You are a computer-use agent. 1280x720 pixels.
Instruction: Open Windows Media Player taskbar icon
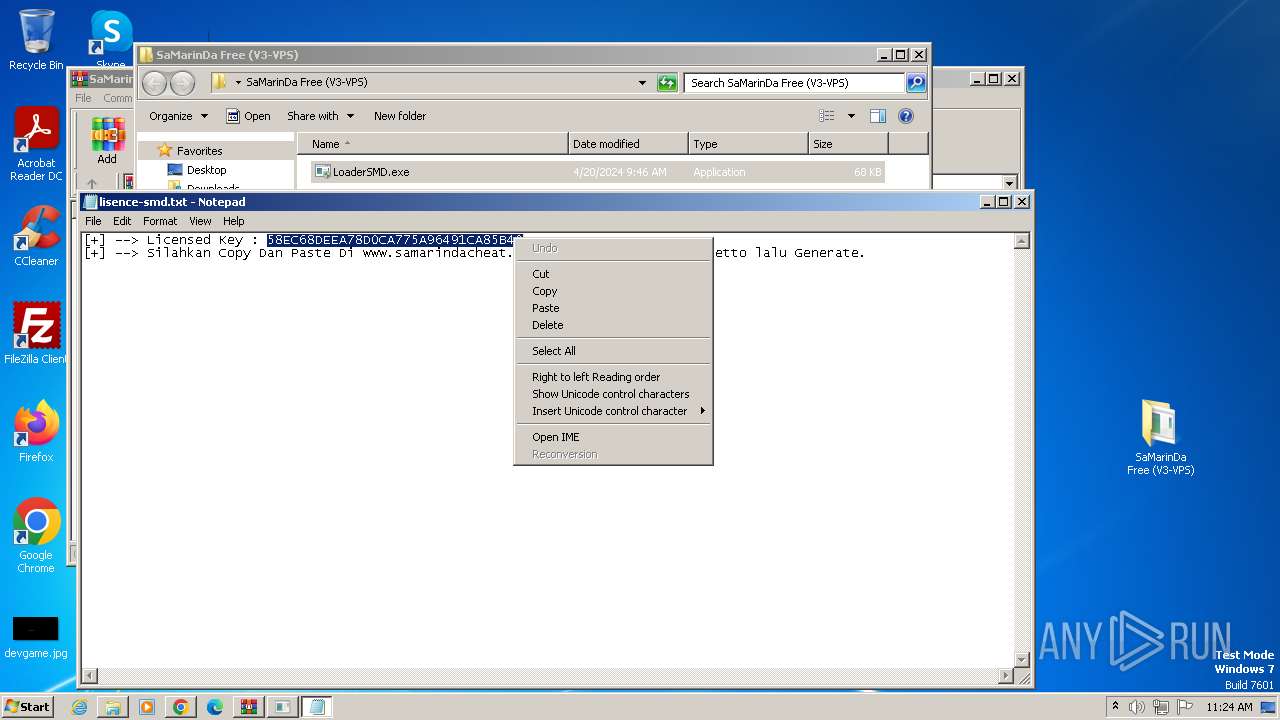[147, 707]
